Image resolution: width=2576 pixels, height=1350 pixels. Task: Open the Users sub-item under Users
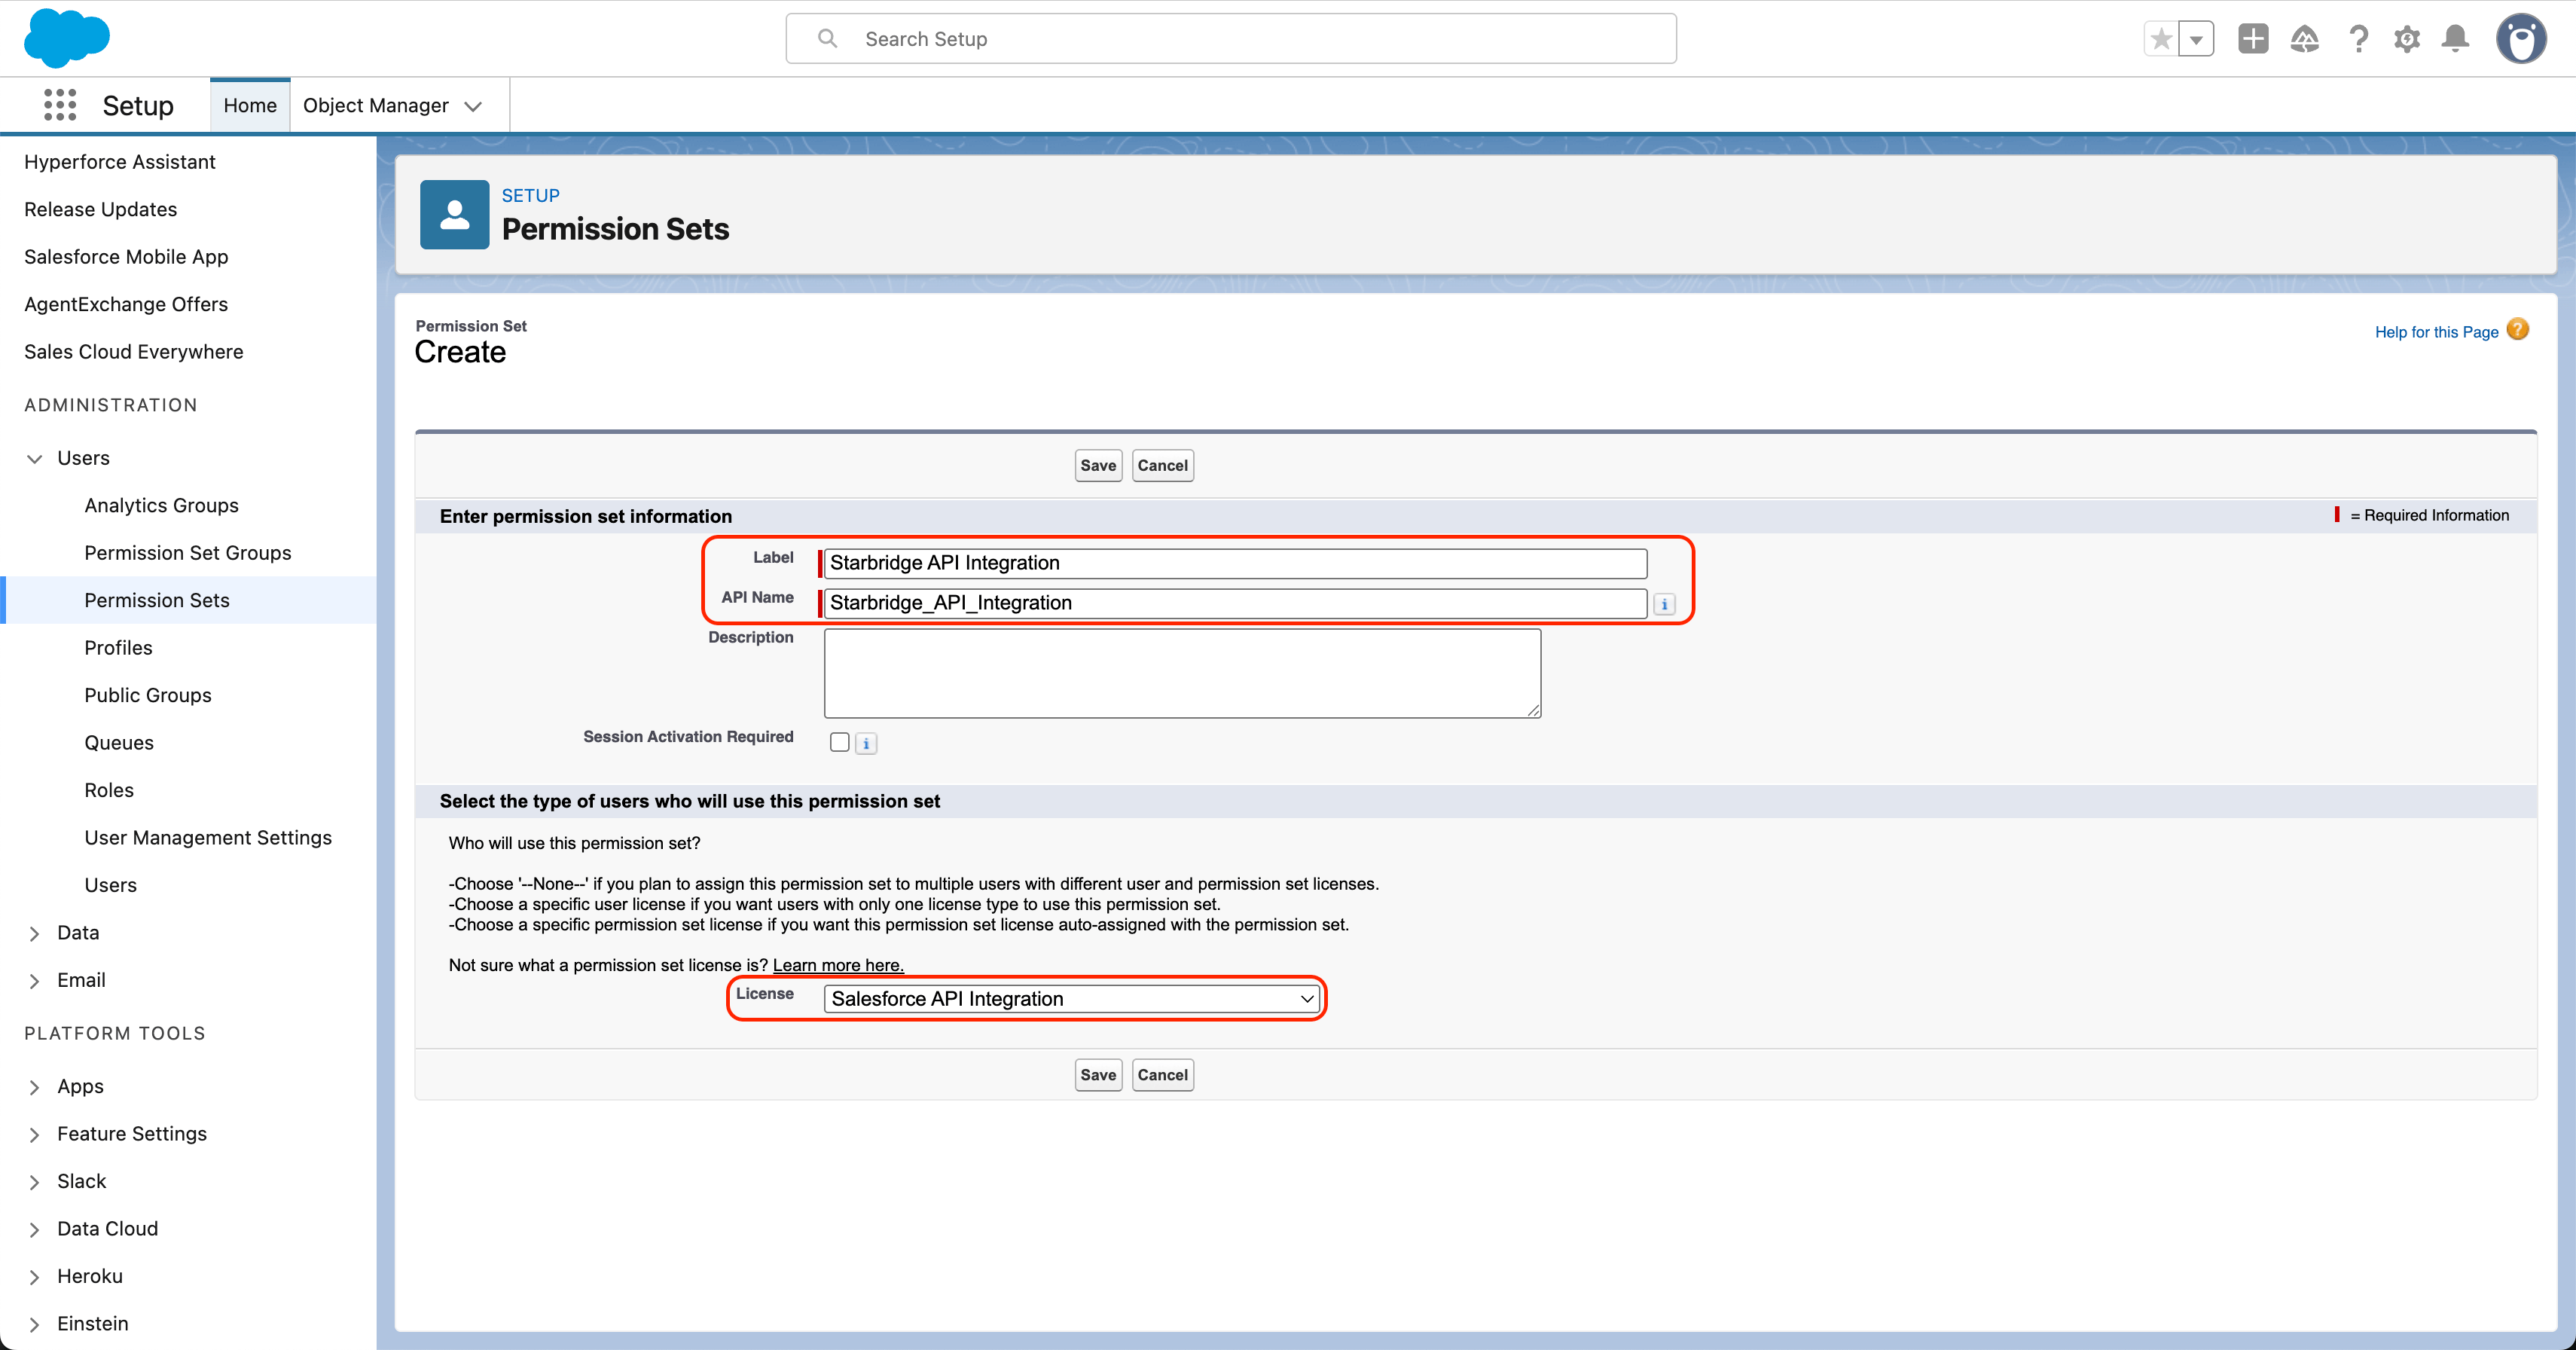click(x=110, y=885)
